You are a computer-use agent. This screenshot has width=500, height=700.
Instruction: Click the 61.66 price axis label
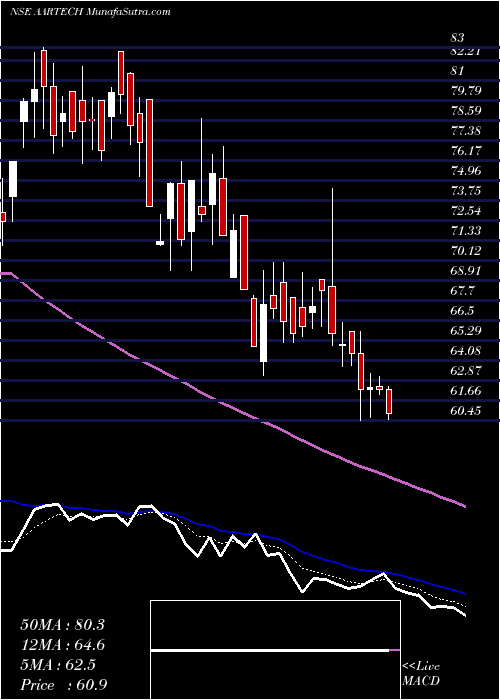click(465, 391)
